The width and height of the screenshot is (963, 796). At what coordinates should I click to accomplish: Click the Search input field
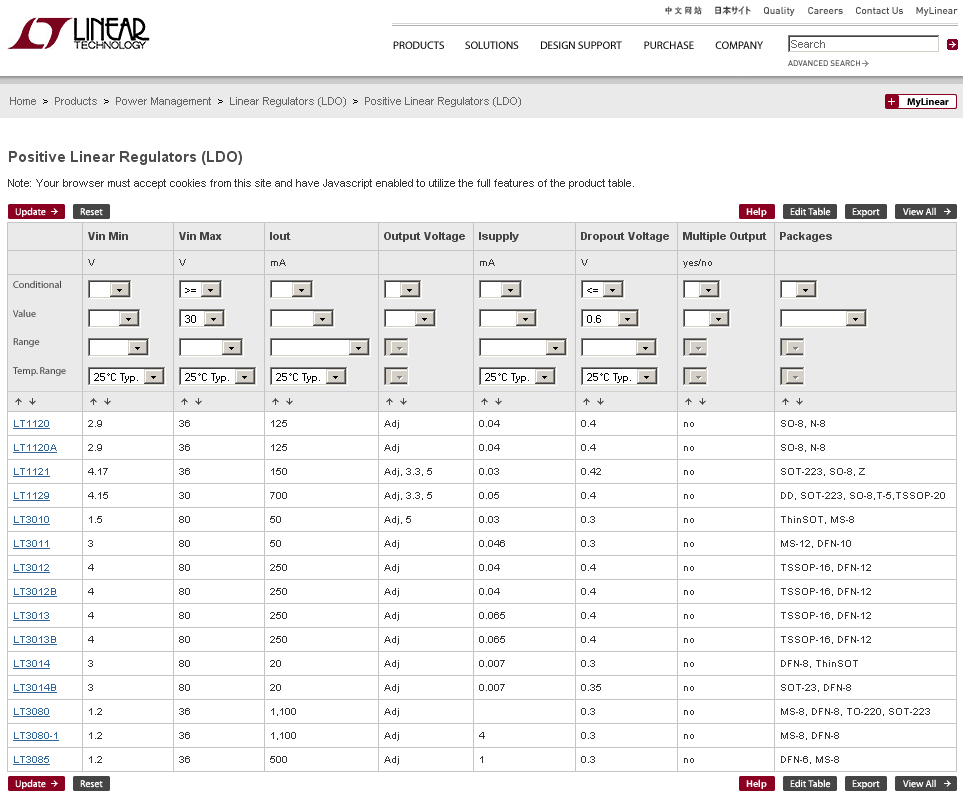(x=863, y=44)
